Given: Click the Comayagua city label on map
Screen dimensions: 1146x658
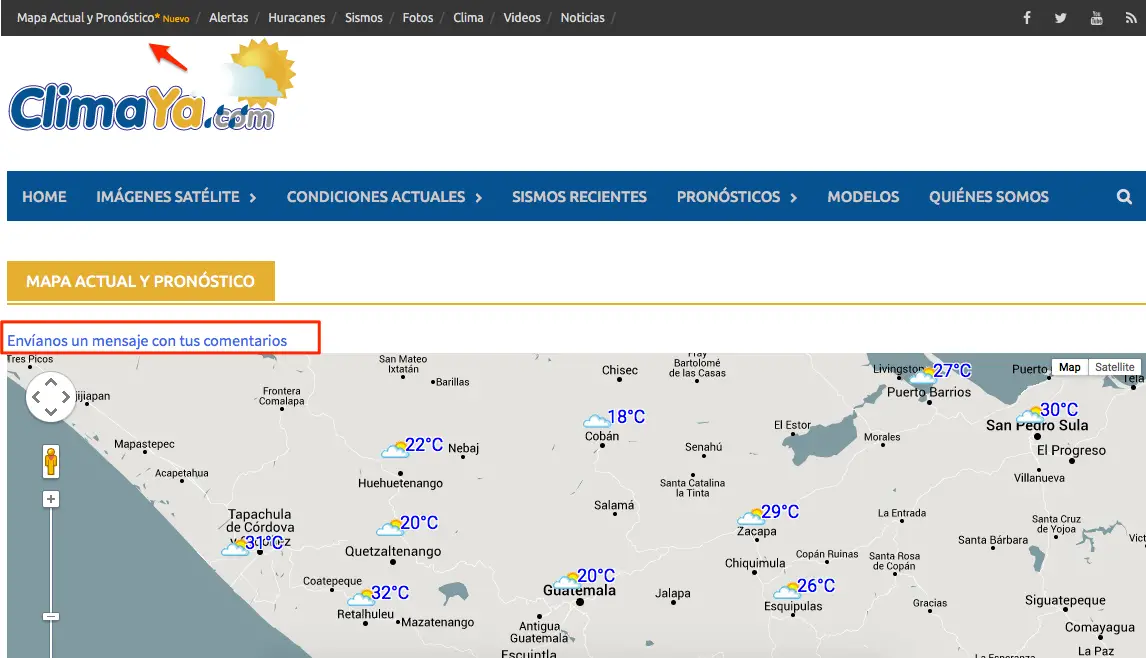Looking at the screenshot, I should tap(1100, 627).
